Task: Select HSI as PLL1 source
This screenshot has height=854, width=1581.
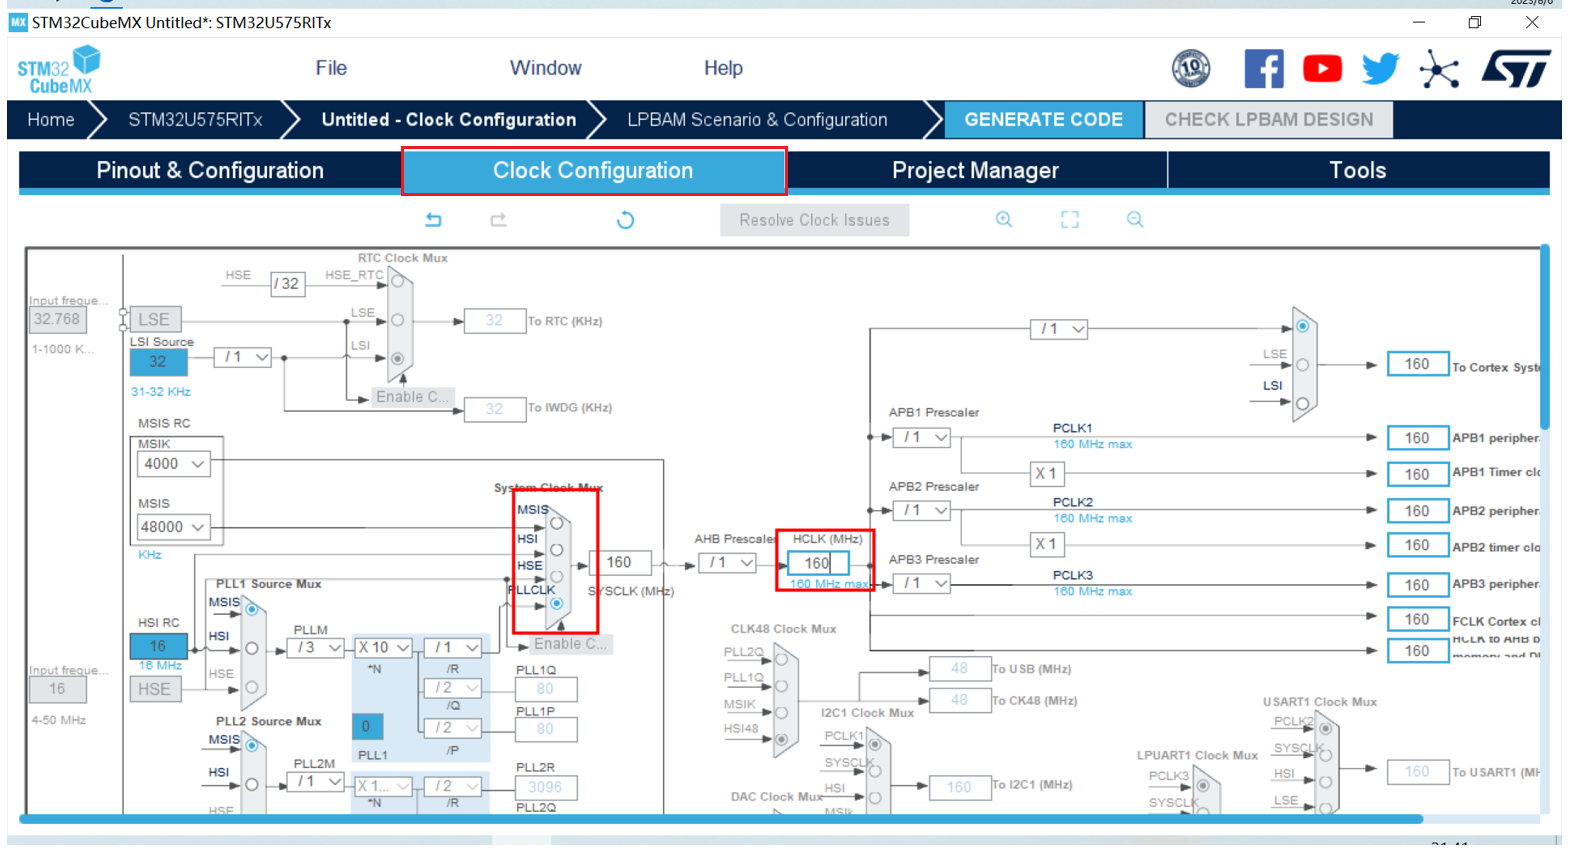Action: [252, 648]
